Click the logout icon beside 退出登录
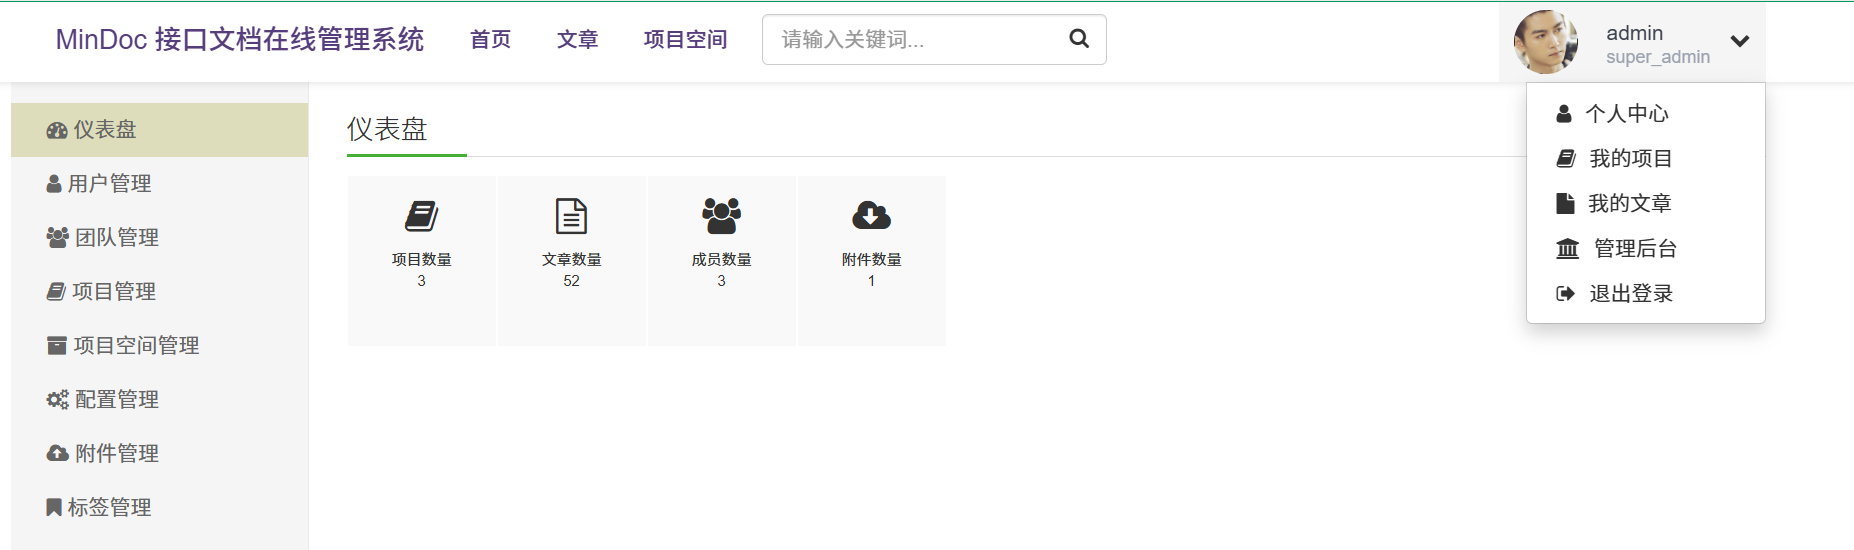The image size is (1854, 550). pyautogui.click(x=1566, y=294)
